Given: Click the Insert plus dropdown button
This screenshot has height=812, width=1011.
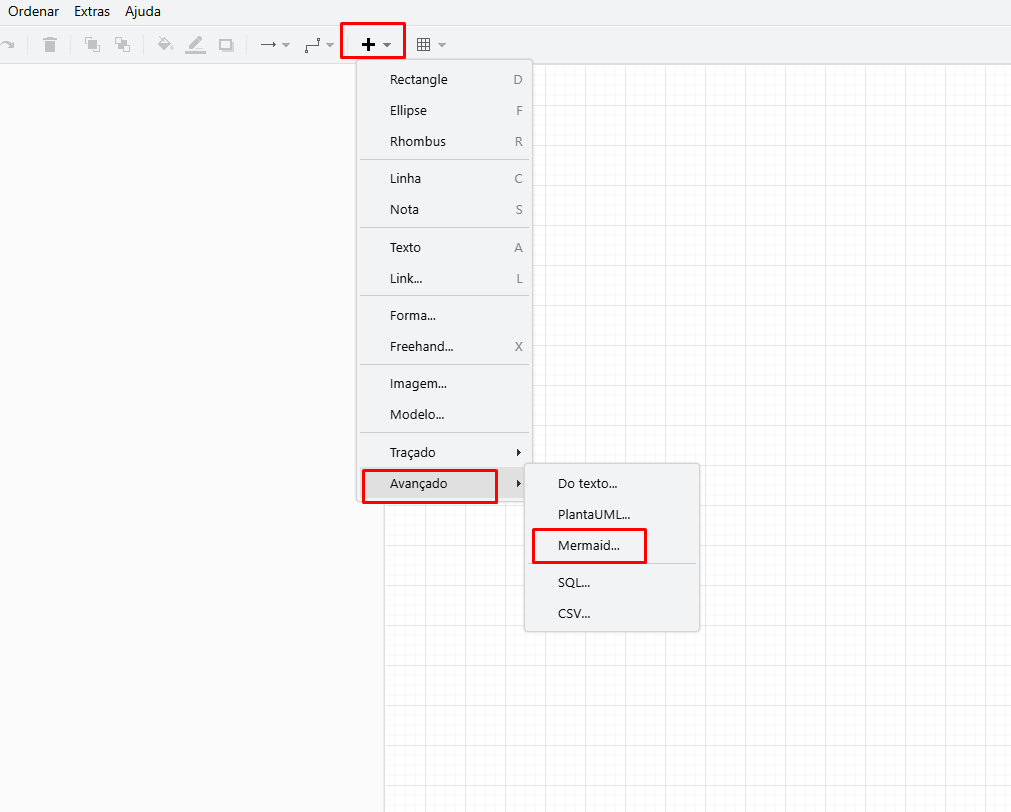Looking at the screenshot, I should (x=374, y=44).
